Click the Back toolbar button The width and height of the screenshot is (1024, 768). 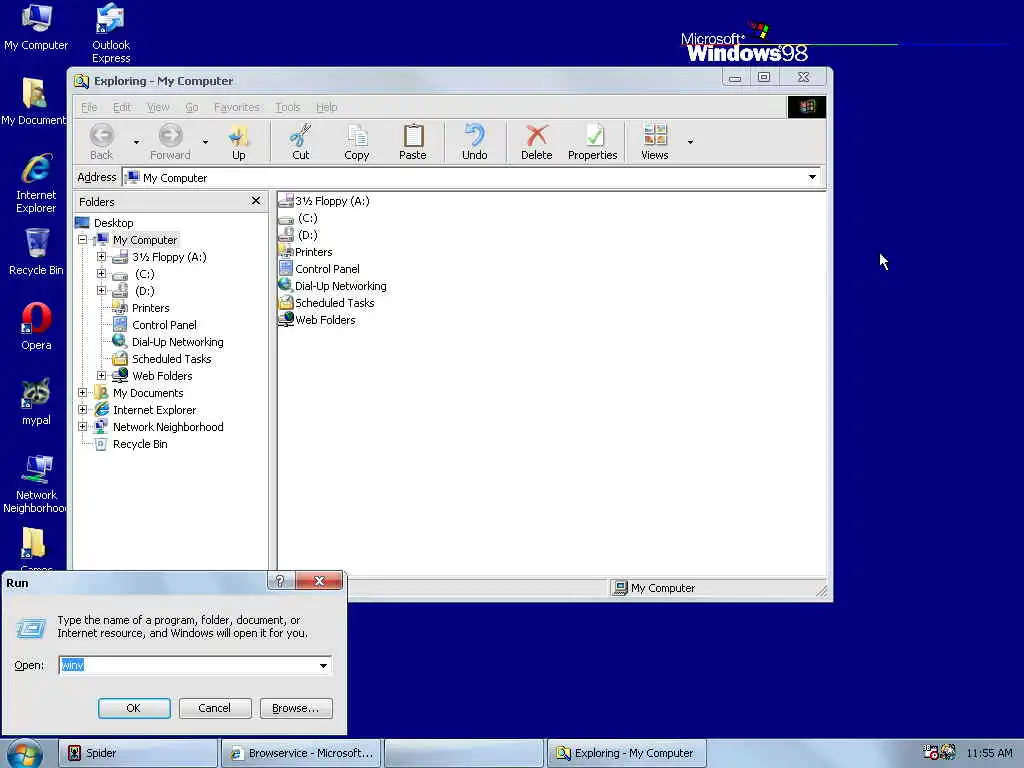click(x=101, y=142)
